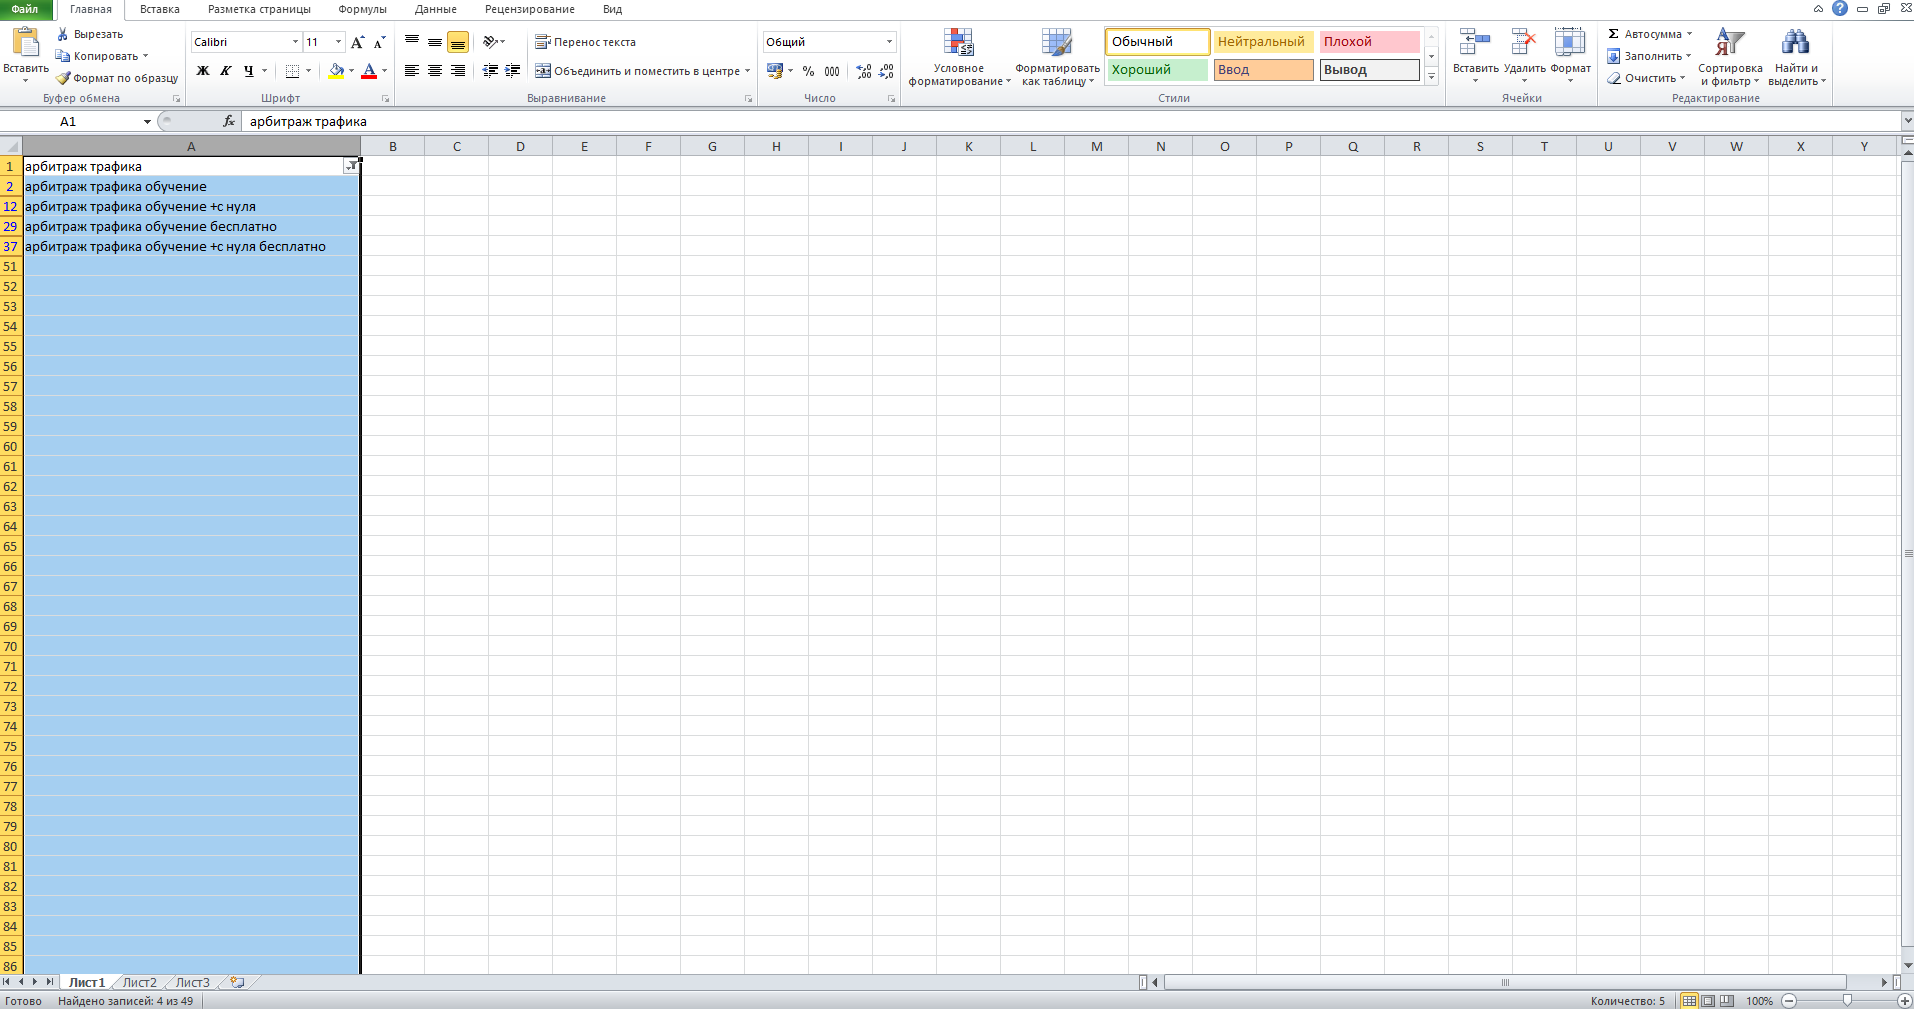Image resolution: width=1914 pixels, height=1009 pixels.
Task: Click the Cut (Вырезать) scissors icon
Action: coord(63,34)
